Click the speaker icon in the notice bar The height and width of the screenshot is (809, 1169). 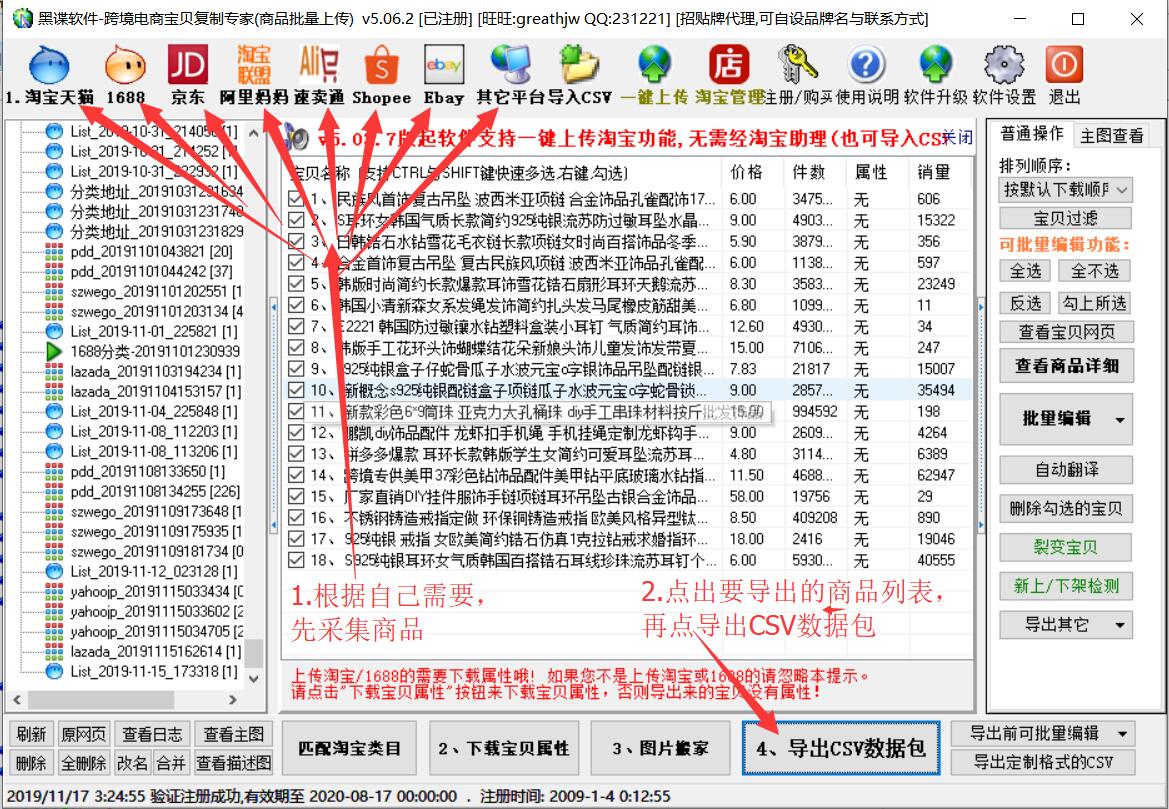pos(297,138)
